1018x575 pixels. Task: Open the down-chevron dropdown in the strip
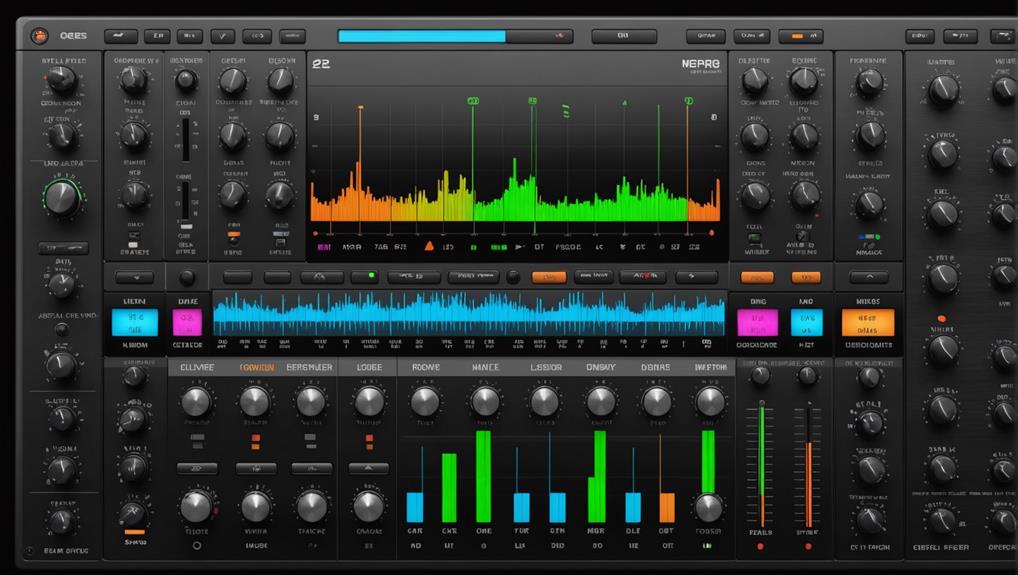tap(135, 278)
